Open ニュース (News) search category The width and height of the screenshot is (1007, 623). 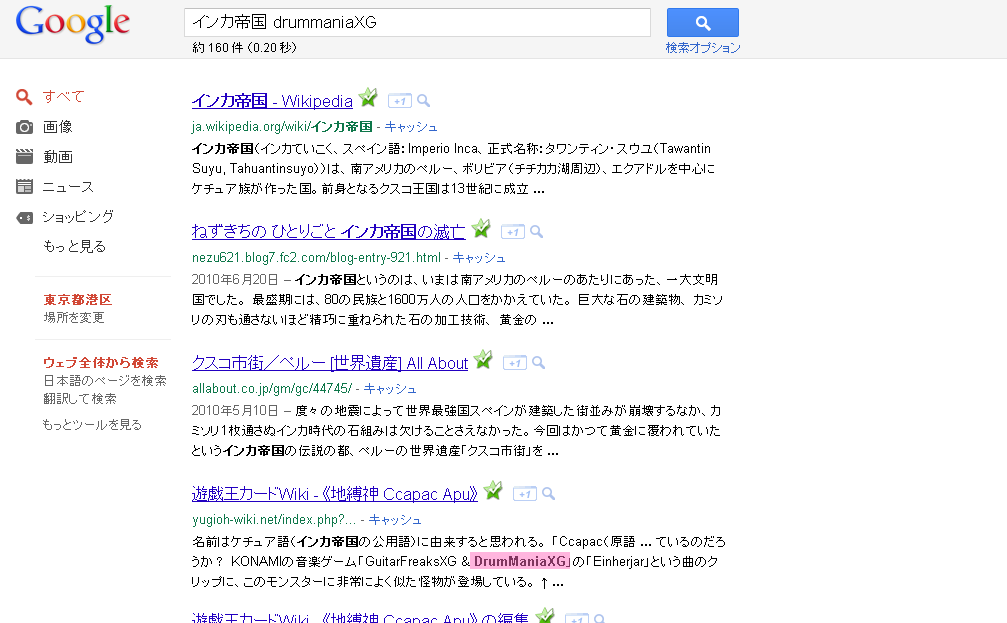pyautogui.click(x=67, y=187)
